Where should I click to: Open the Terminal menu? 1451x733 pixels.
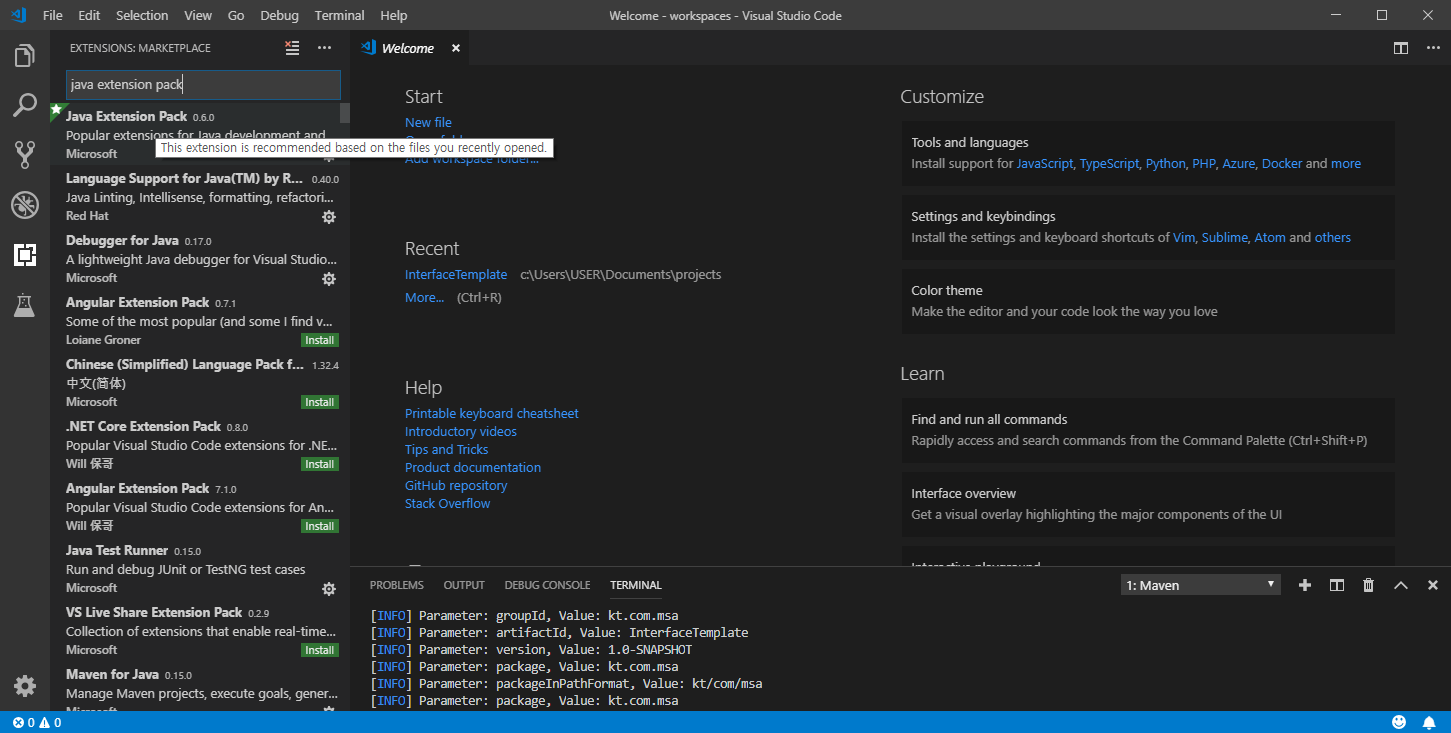click(339, 15)
